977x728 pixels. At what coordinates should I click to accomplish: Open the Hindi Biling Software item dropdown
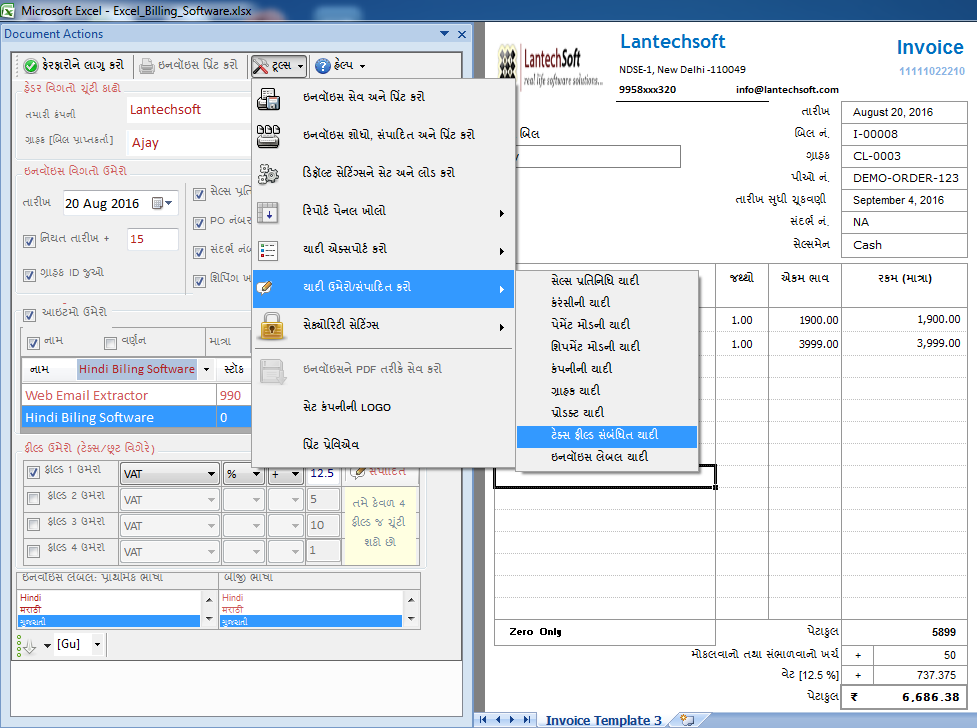[x=206, y=369]
